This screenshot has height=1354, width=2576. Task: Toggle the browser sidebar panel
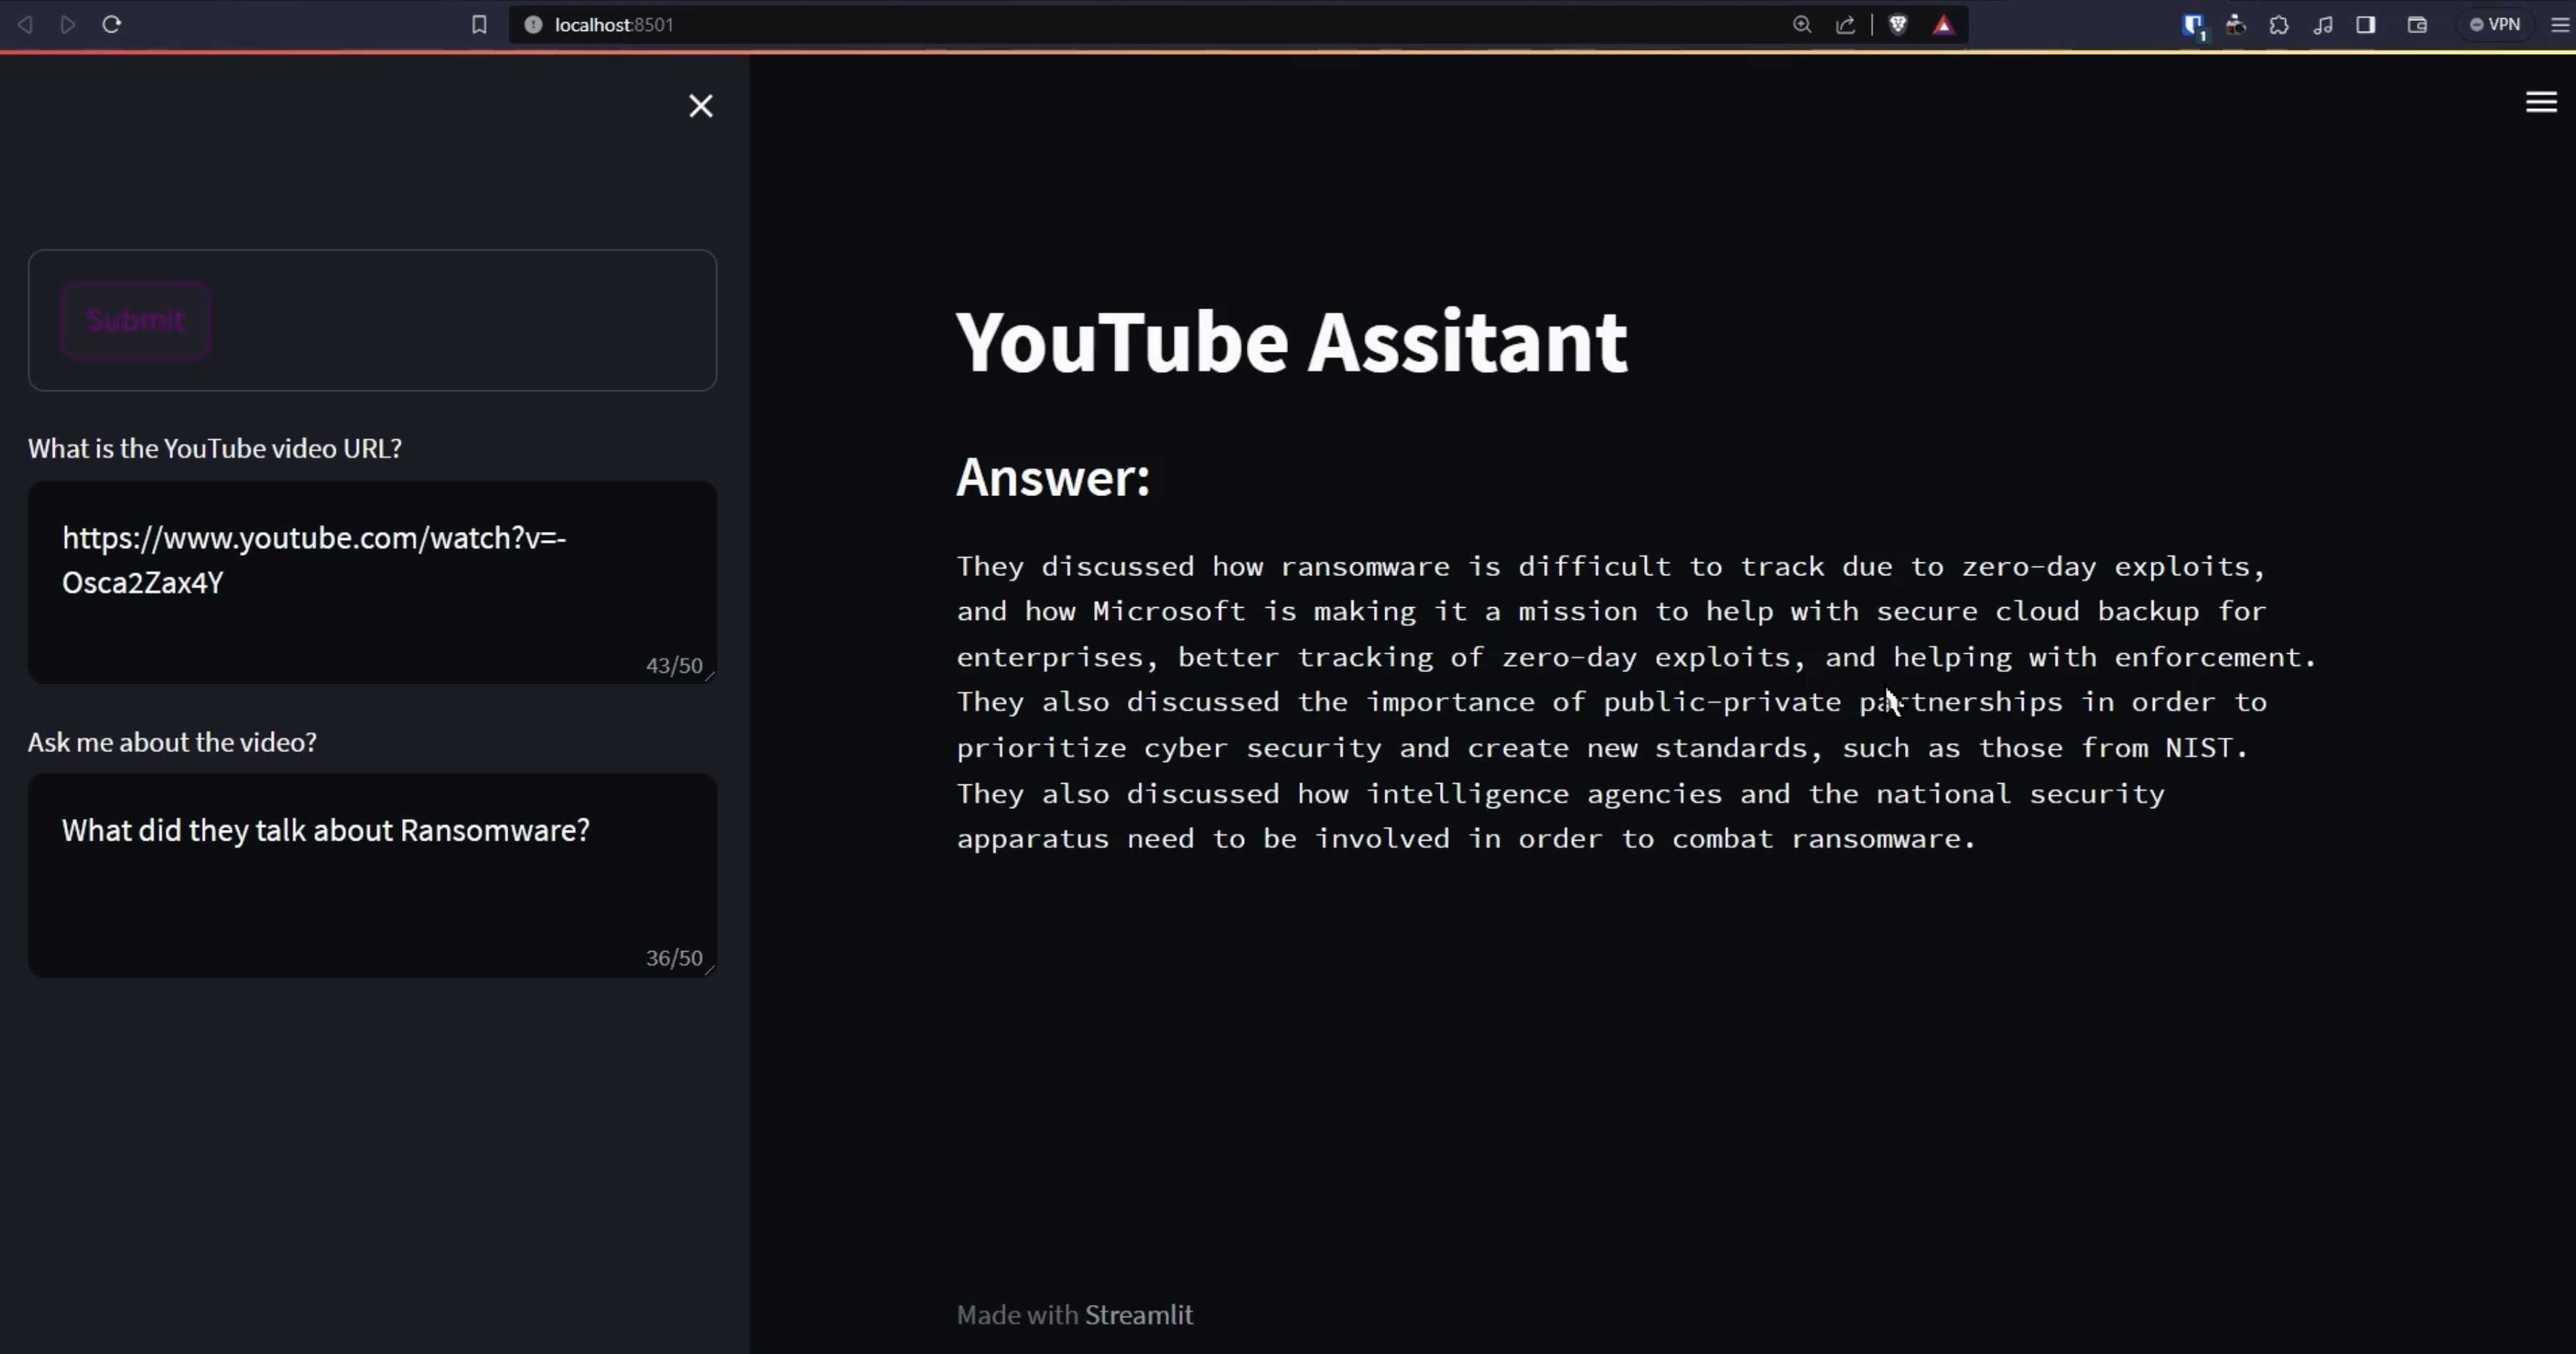coord(2366,25)
